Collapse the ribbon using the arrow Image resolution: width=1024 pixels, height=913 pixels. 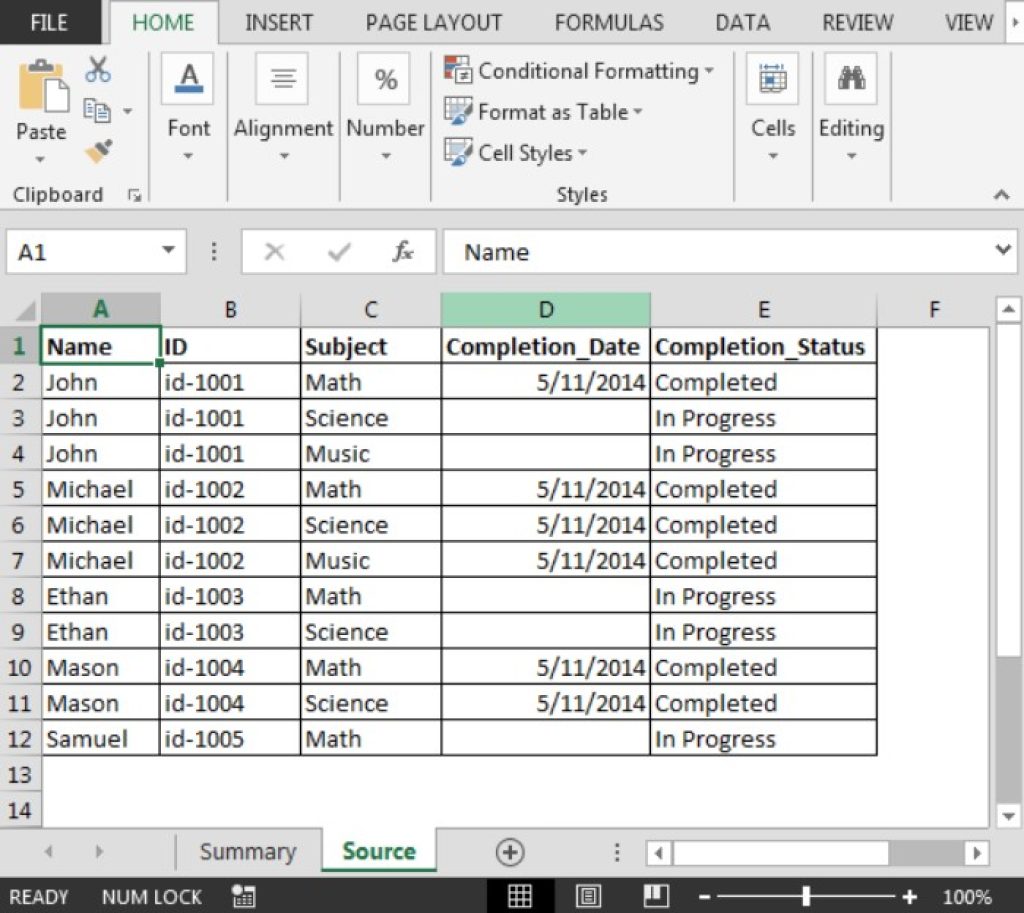(1003, 194)
